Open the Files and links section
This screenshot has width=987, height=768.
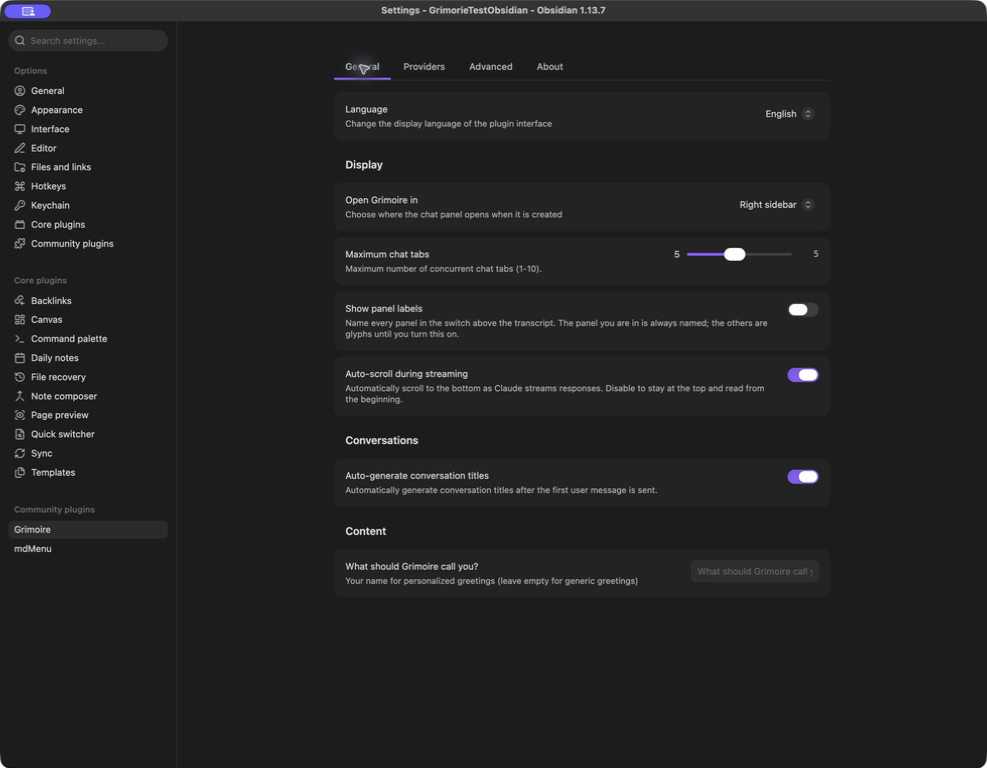[x=88, y=167]
